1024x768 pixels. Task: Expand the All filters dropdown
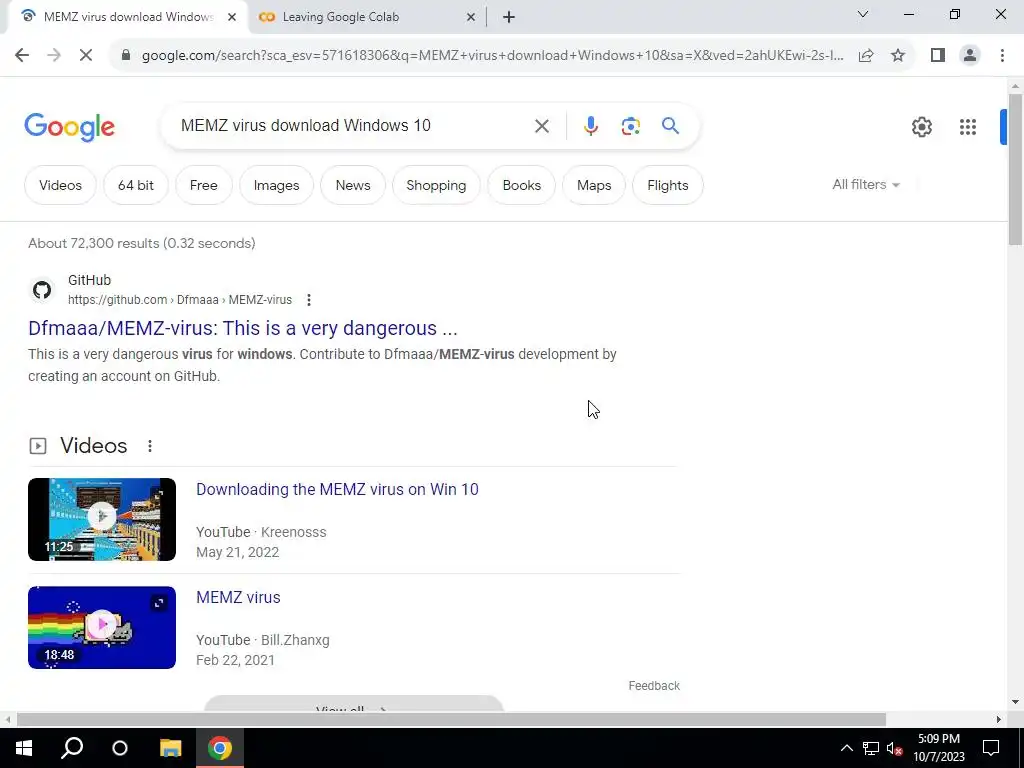click(866, 185)
